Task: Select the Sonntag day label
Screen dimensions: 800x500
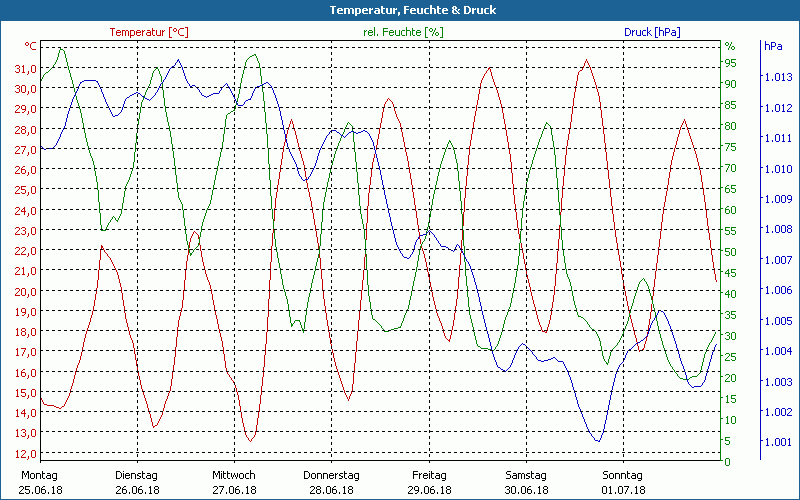Action: pyautogui.click(x=622, y=475)
